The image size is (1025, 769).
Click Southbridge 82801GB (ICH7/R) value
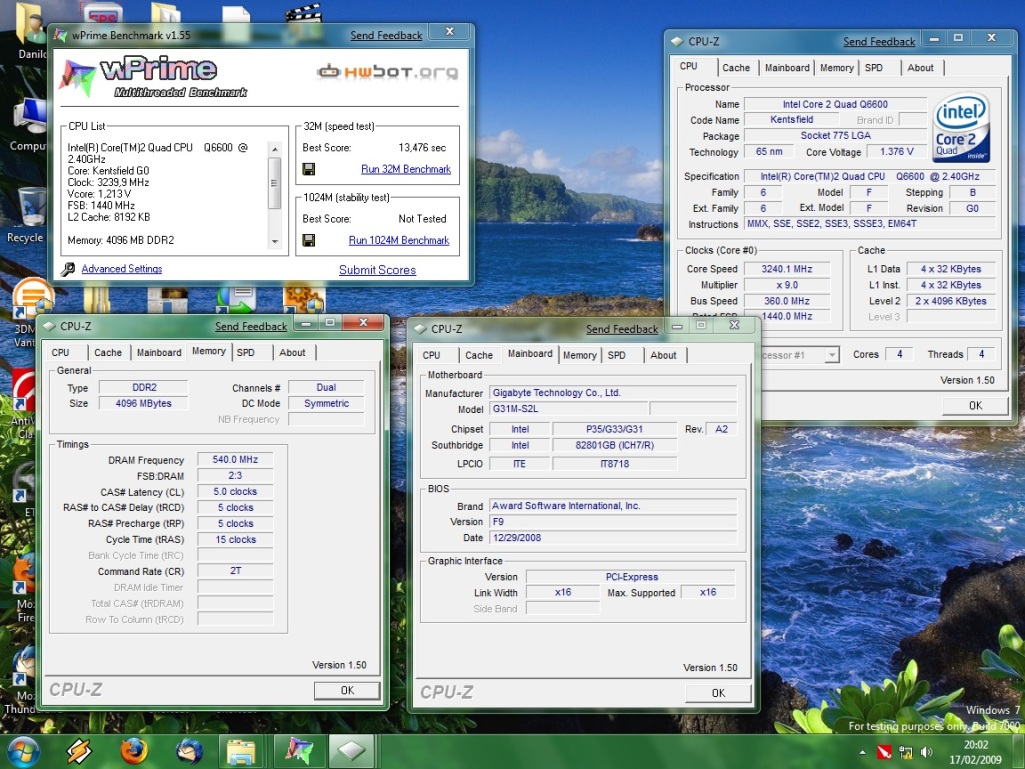614,445
